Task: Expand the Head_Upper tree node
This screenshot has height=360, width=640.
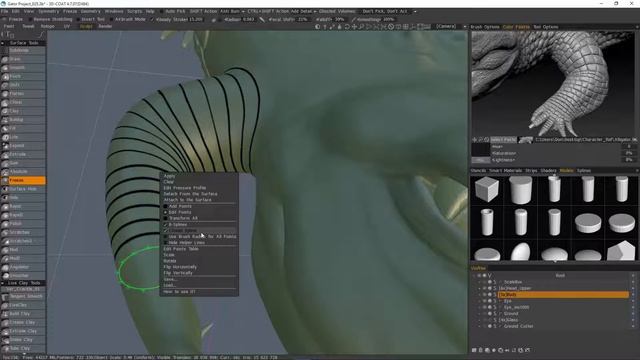Action: tap(480, 288)
